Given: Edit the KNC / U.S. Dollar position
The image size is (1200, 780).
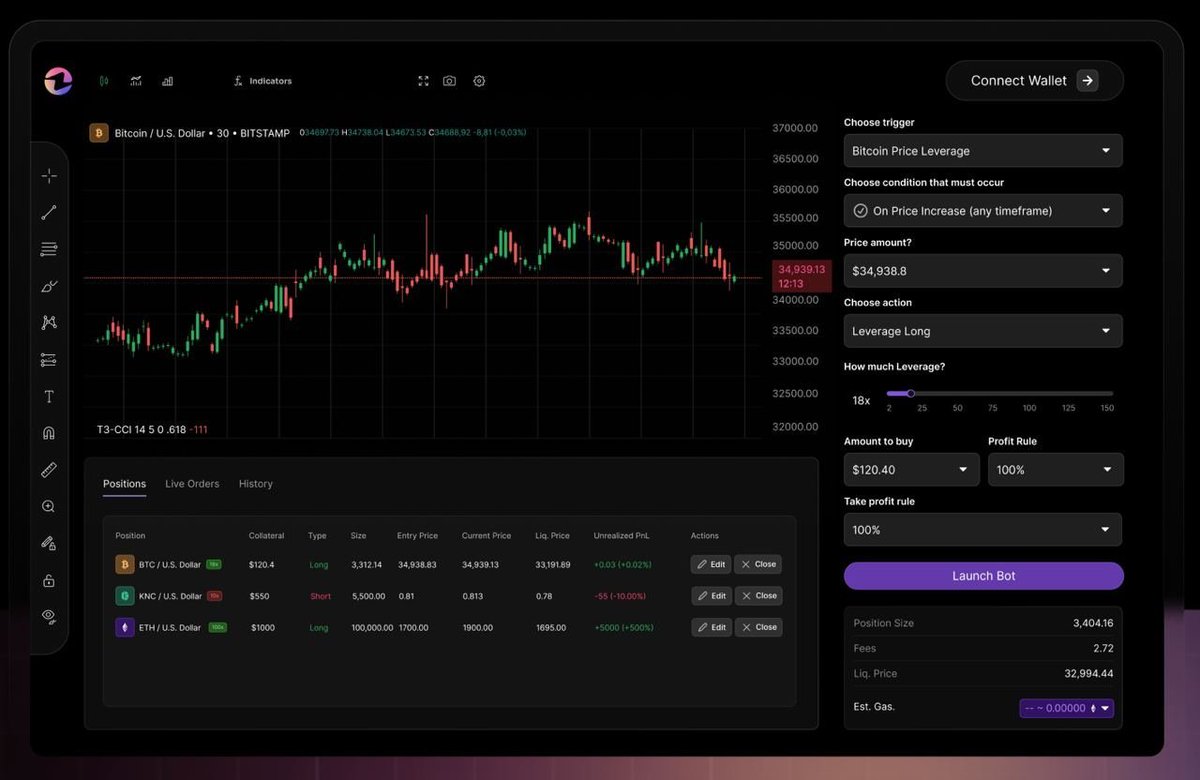Looking at the screenshot, I should click(710, 595).
